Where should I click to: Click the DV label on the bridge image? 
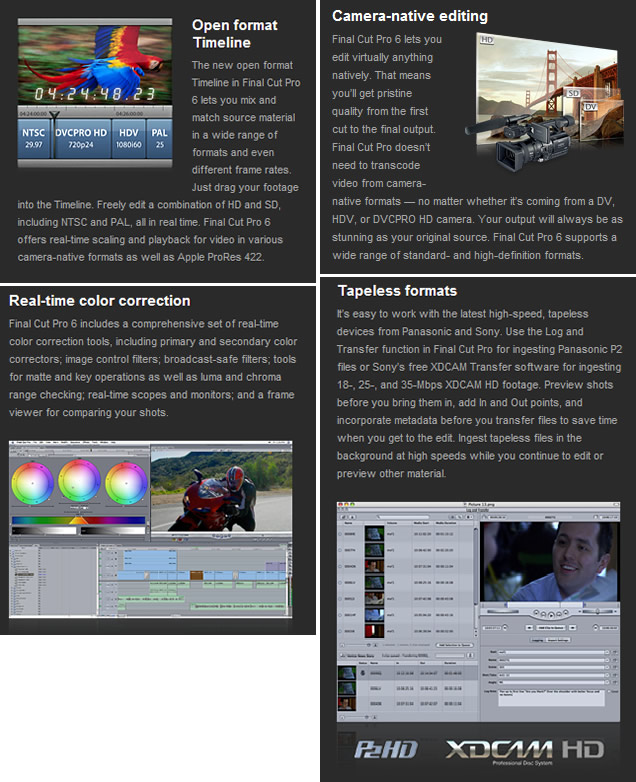coord(590,106)
